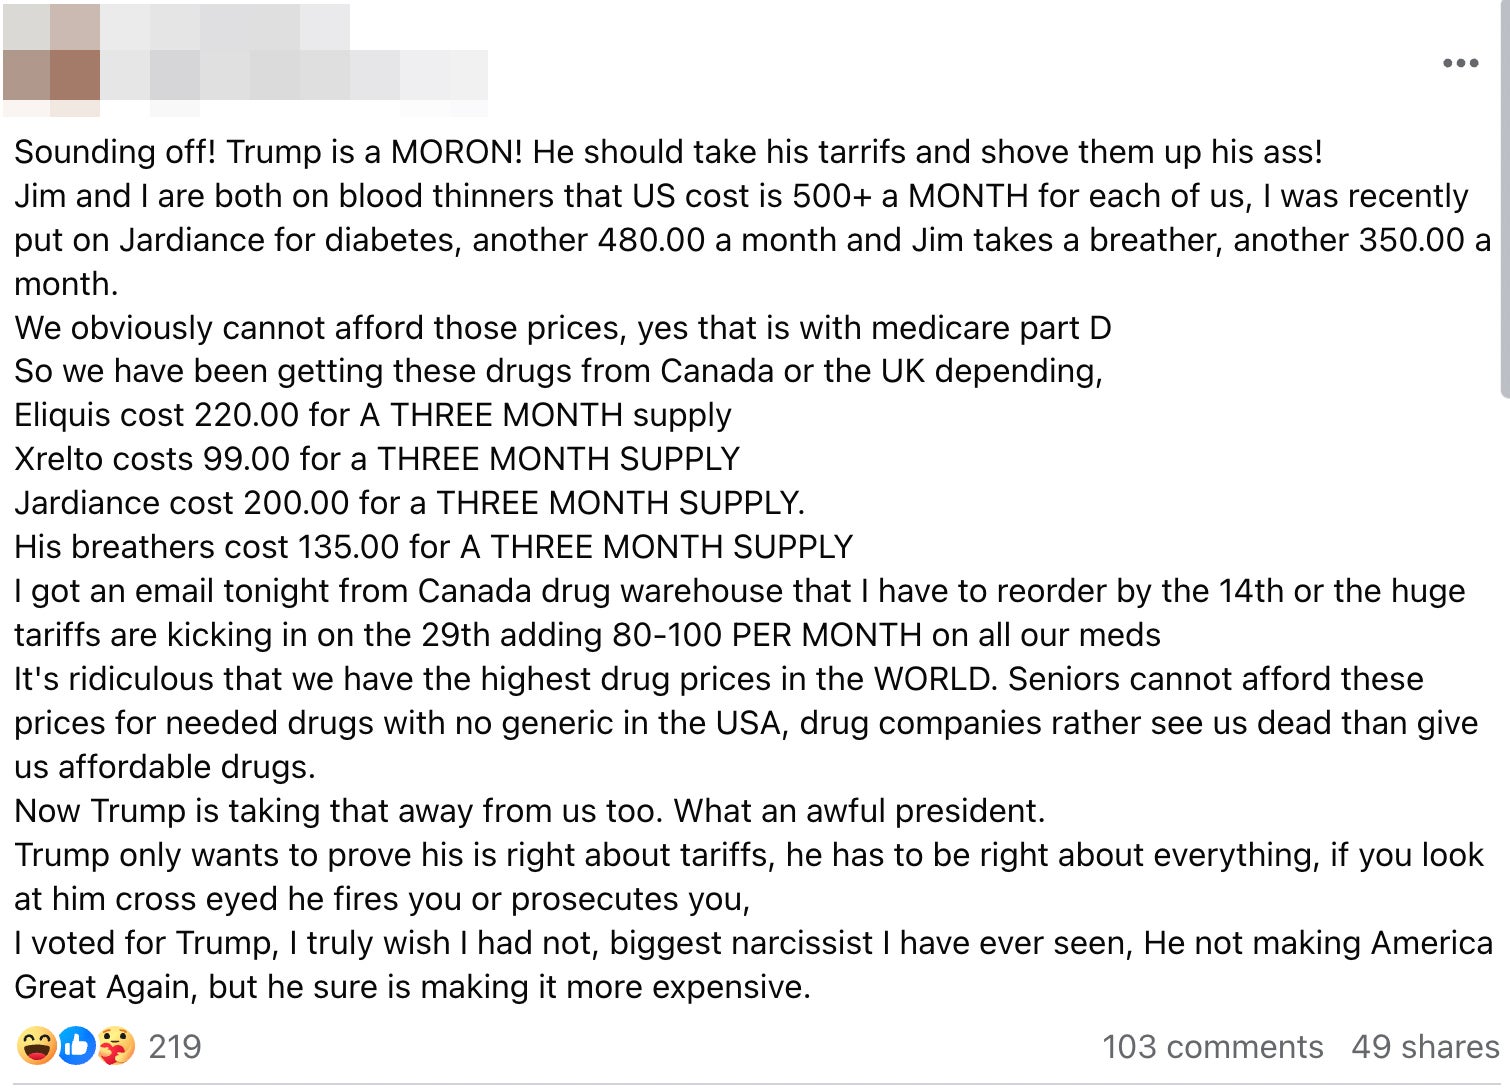1510x1090 pixels.
Task: Click the "We obviously cannot afford" line
Action: point(562,328)
